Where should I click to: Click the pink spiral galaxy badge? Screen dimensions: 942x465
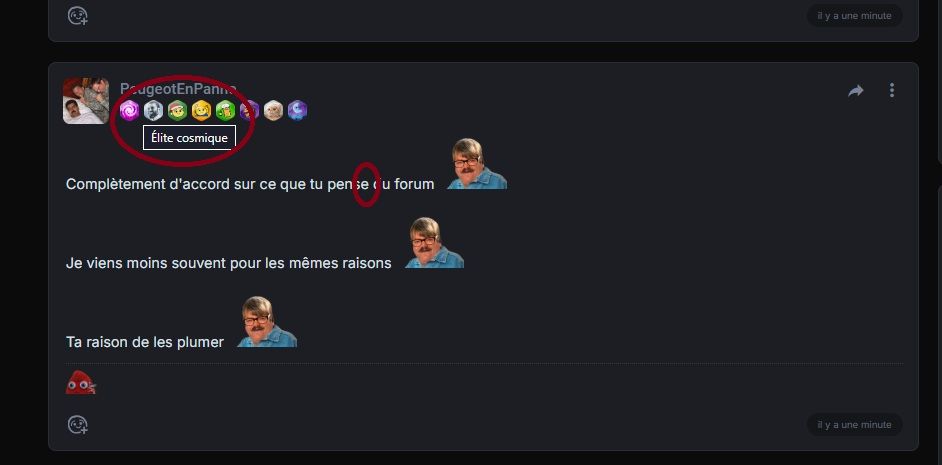pos(129,111)
